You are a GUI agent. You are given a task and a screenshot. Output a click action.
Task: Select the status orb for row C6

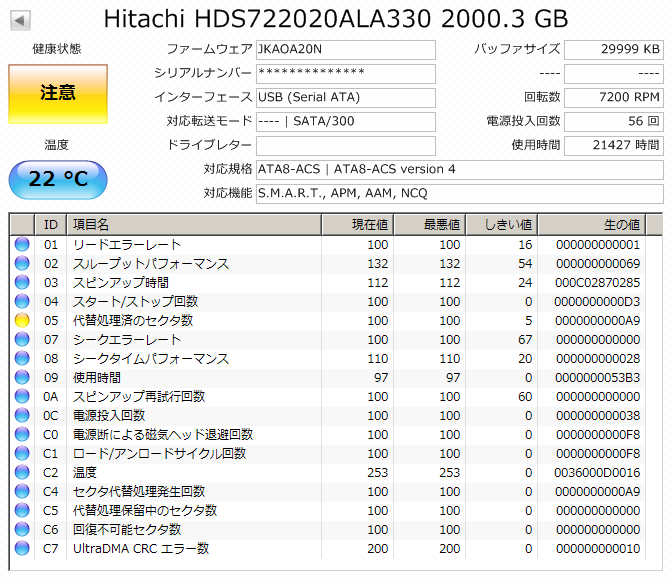pyautogui.click(x=22, y=529)
